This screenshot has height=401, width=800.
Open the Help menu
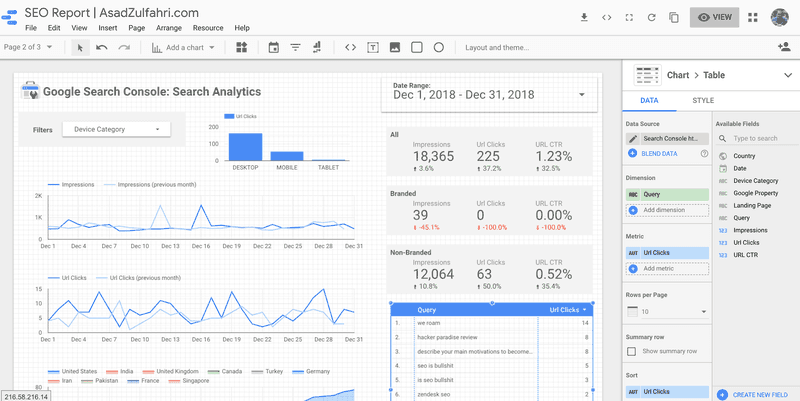(x=242, y=28)
